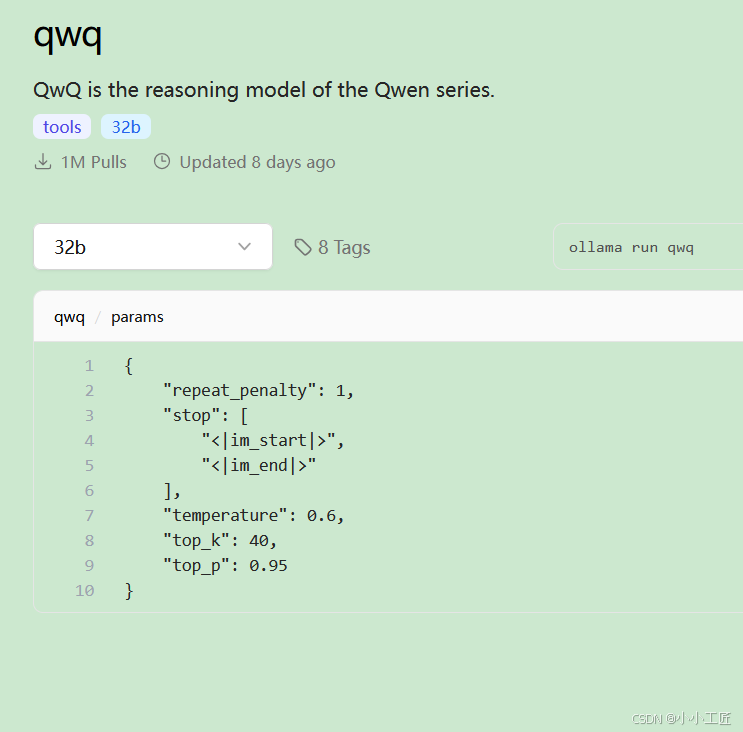Screen dimensions: 743x732
Task: Click the clock icon beside Updated
Action: 162,162
